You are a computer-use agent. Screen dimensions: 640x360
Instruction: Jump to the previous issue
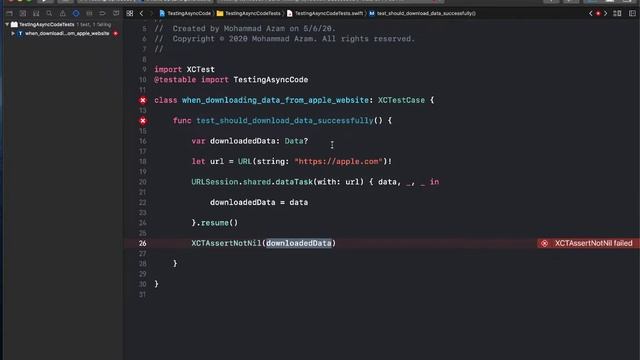pyautogui.click(x=591, y=13)
